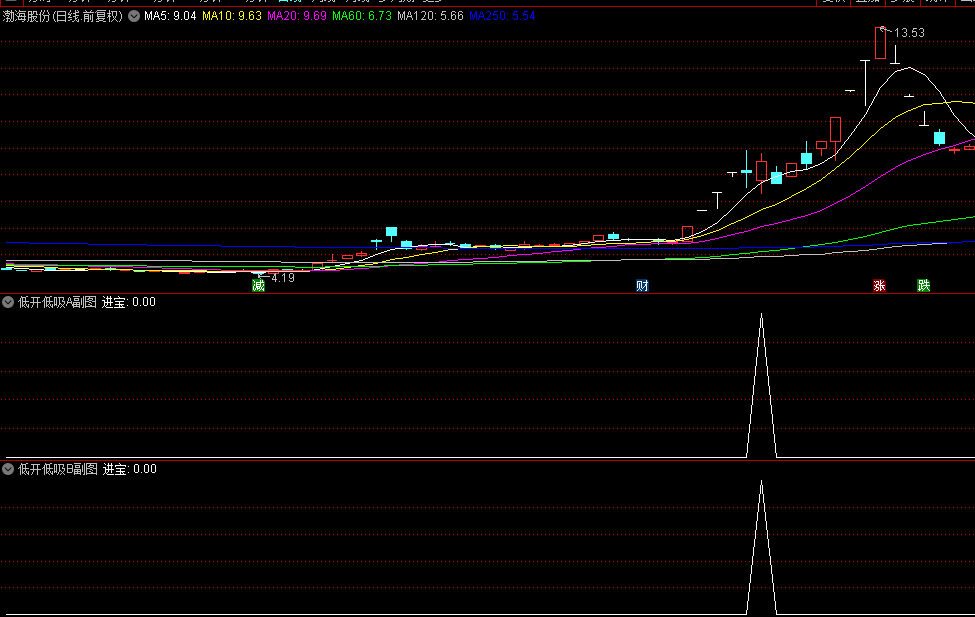Expand the 低开低吸A副图 indicator menu arrow
Viewport: 975px width, 617px height.
[8, 302]
